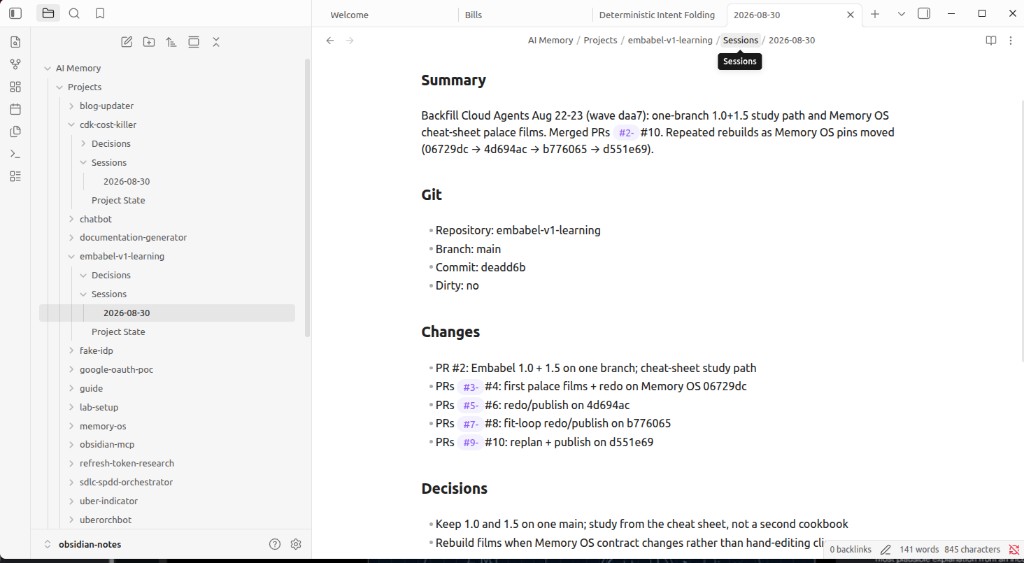Open the file explorer tab icon
The height and width of the screenshot is (563, 1024).
48,13
